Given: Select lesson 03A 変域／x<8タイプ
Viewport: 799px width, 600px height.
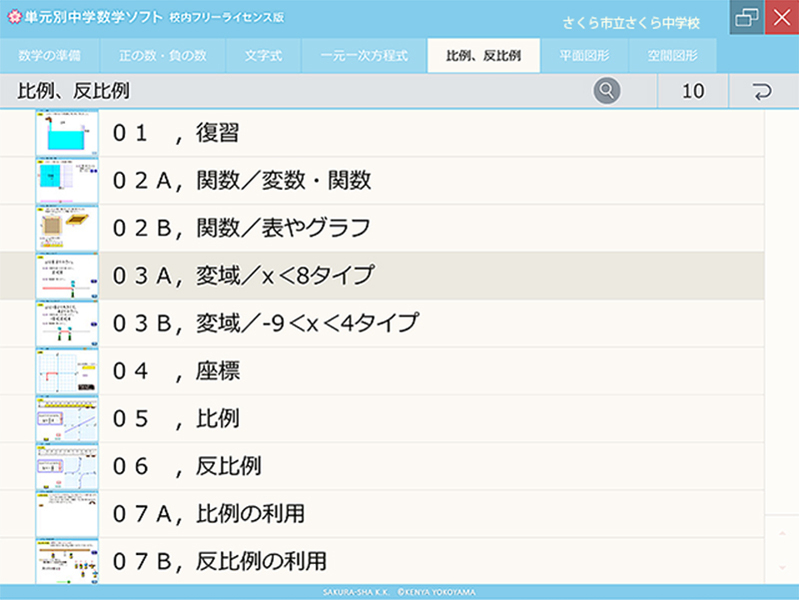Looking at the screenshot, I should [x=243, y=276].
